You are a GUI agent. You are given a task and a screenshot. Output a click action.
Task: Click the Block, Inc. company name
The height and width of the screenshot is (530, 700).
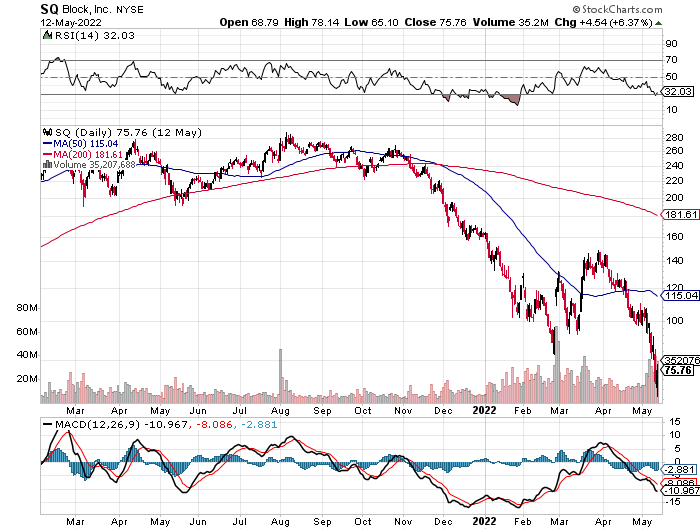tap(87, 9)
